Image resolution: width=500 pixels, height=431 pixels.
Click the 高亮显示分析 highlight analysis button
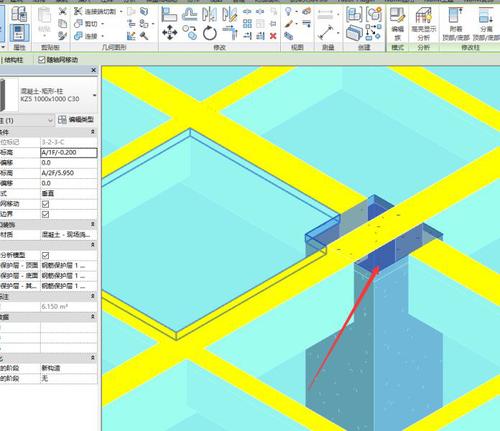(423, 24)
